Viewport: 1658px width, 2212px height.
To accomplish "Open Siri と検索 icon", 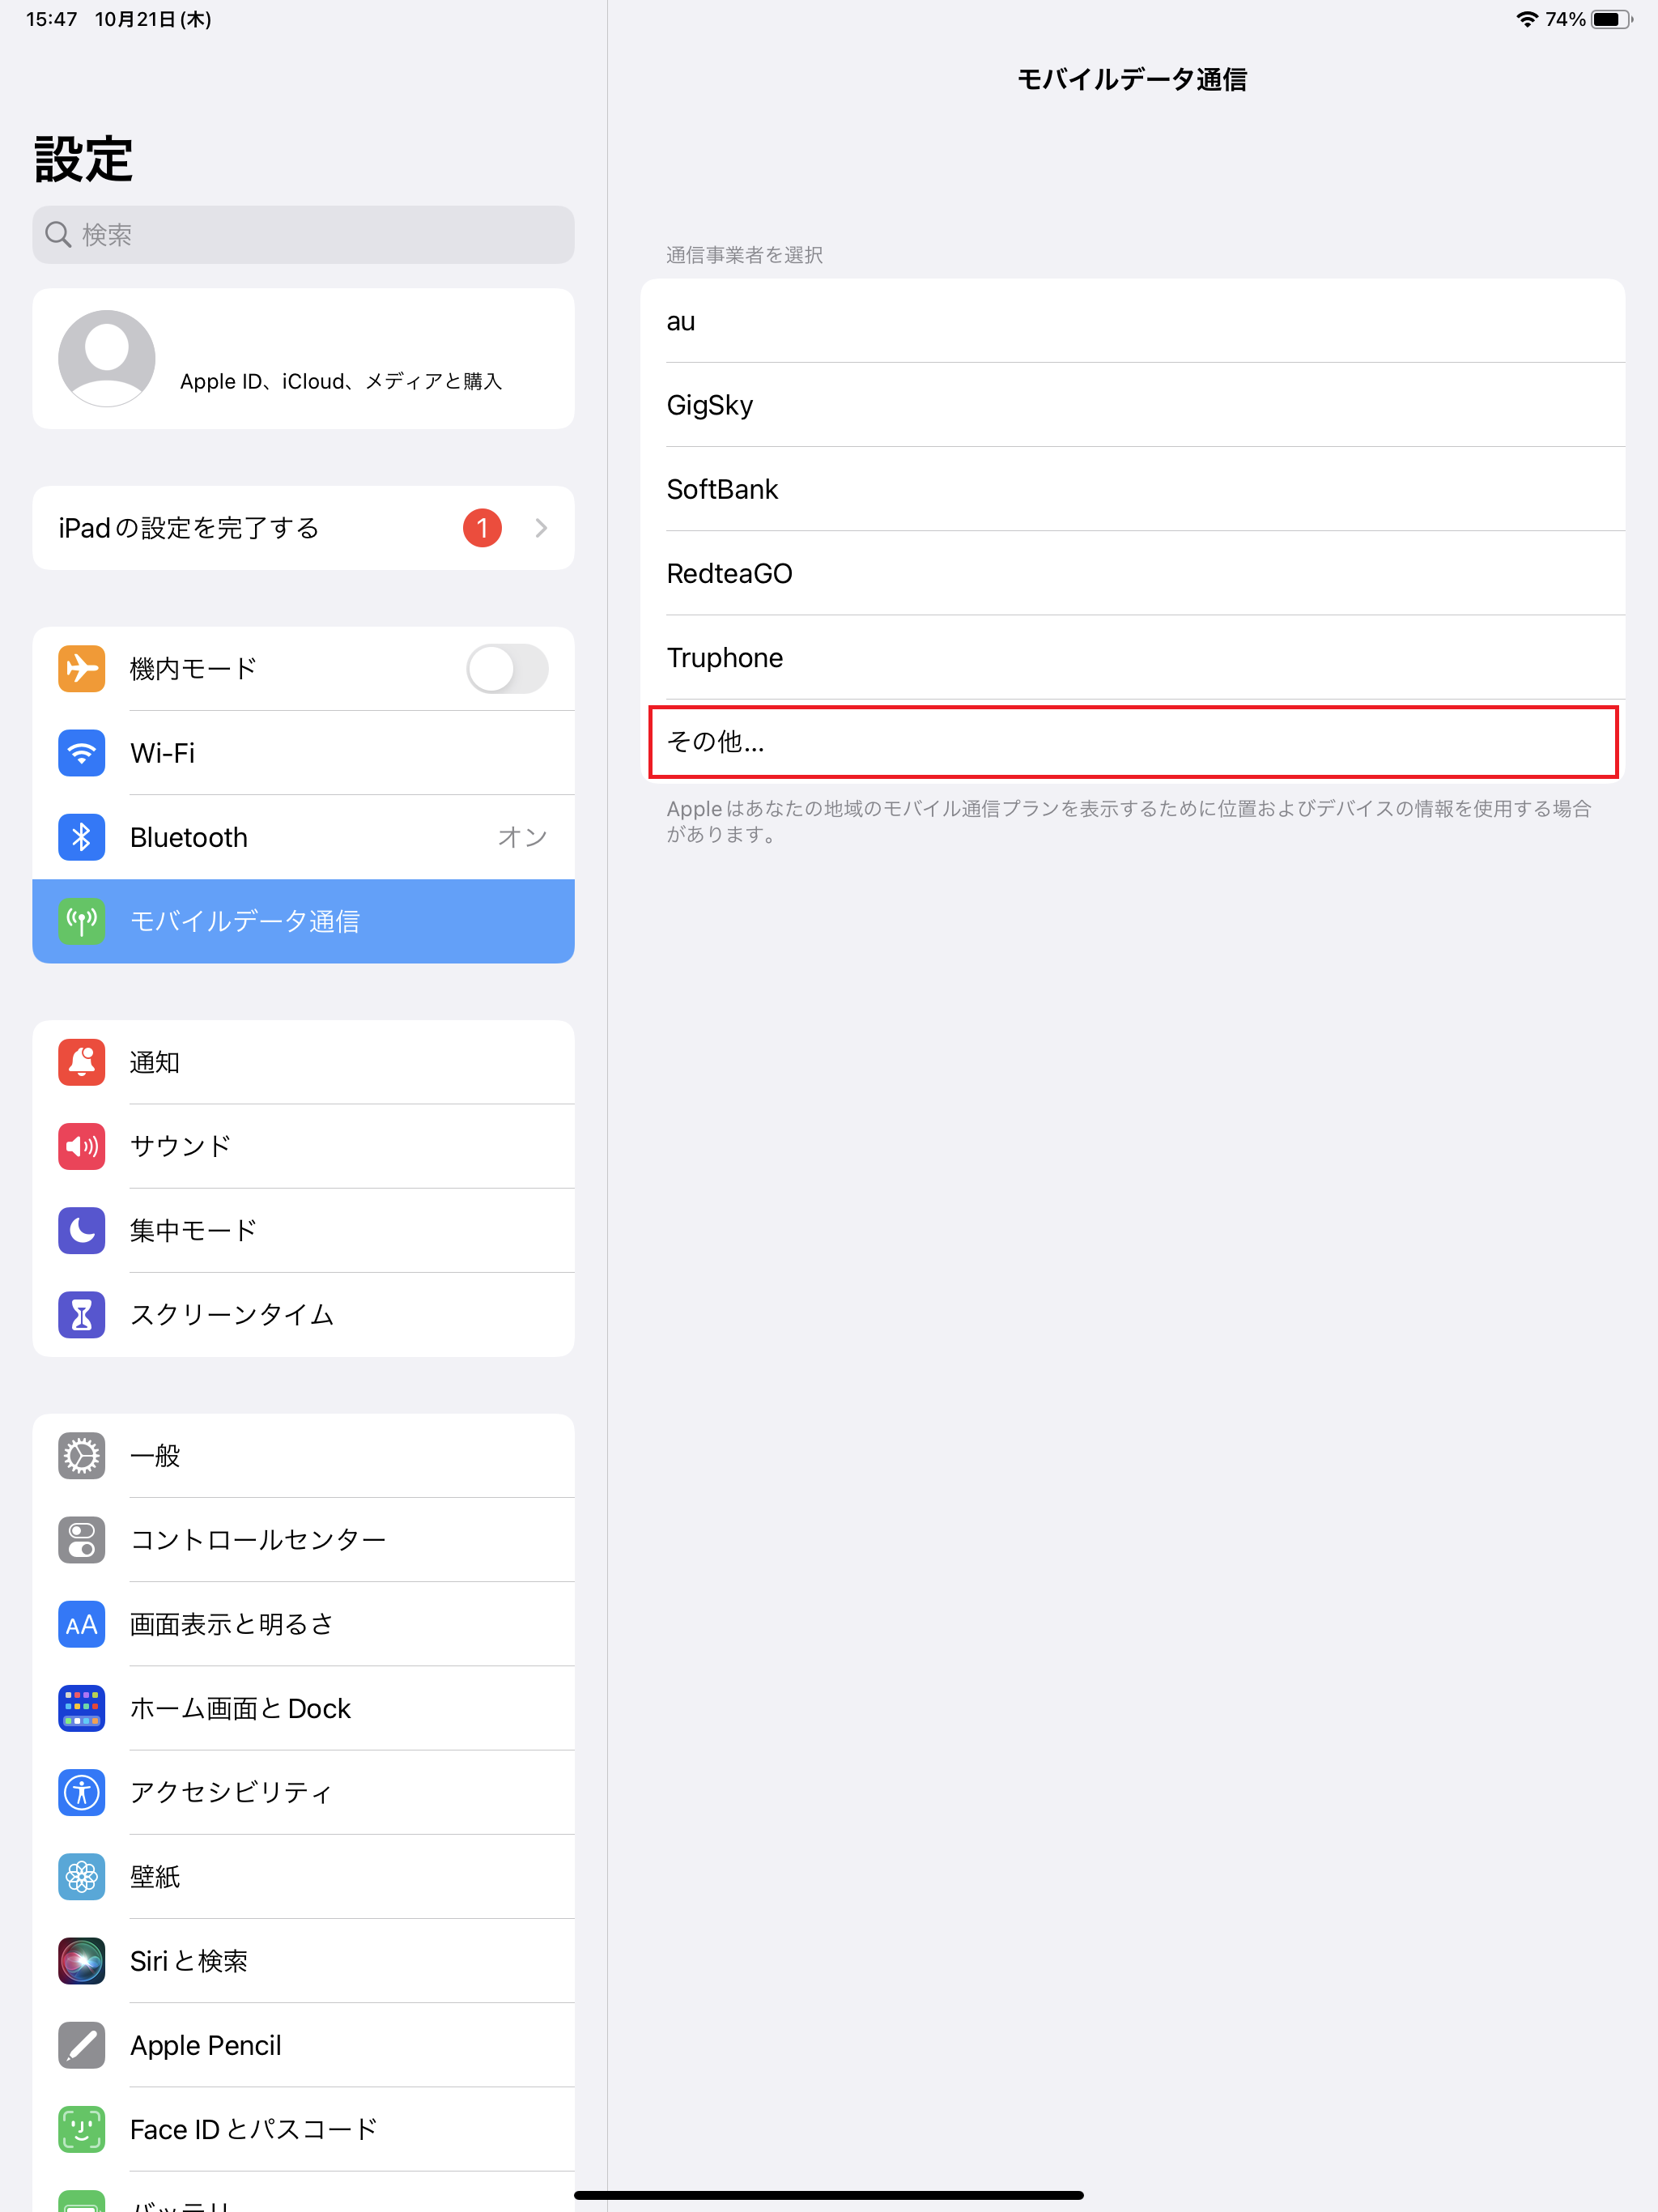I will 82,1961.
